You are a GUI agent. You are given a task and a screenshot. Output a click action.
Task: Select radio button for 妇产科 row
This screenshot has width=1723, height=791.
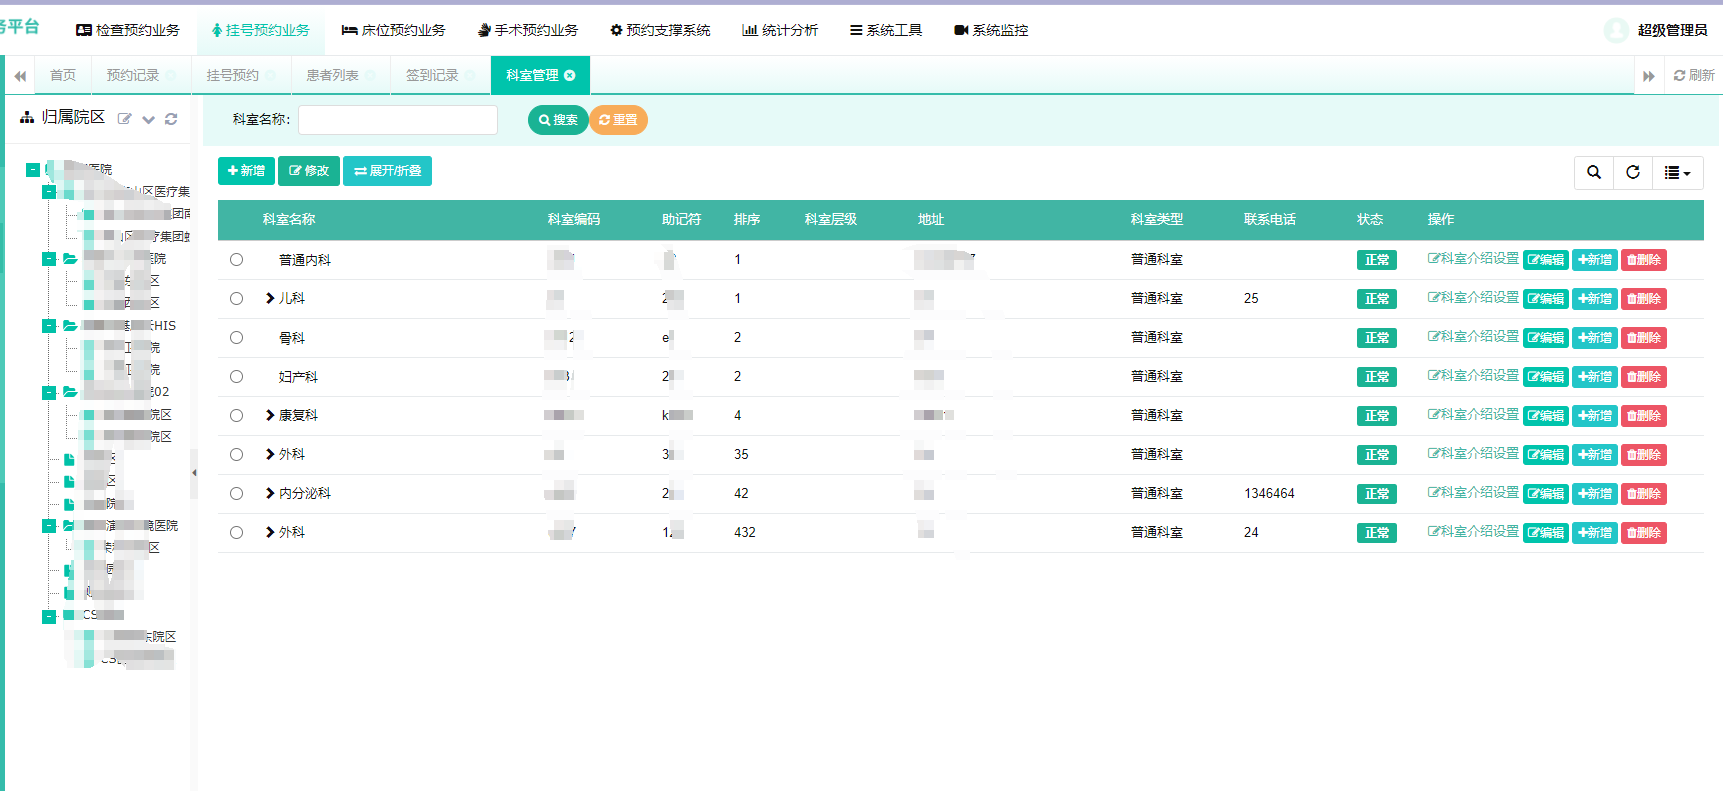pos(236,377)
